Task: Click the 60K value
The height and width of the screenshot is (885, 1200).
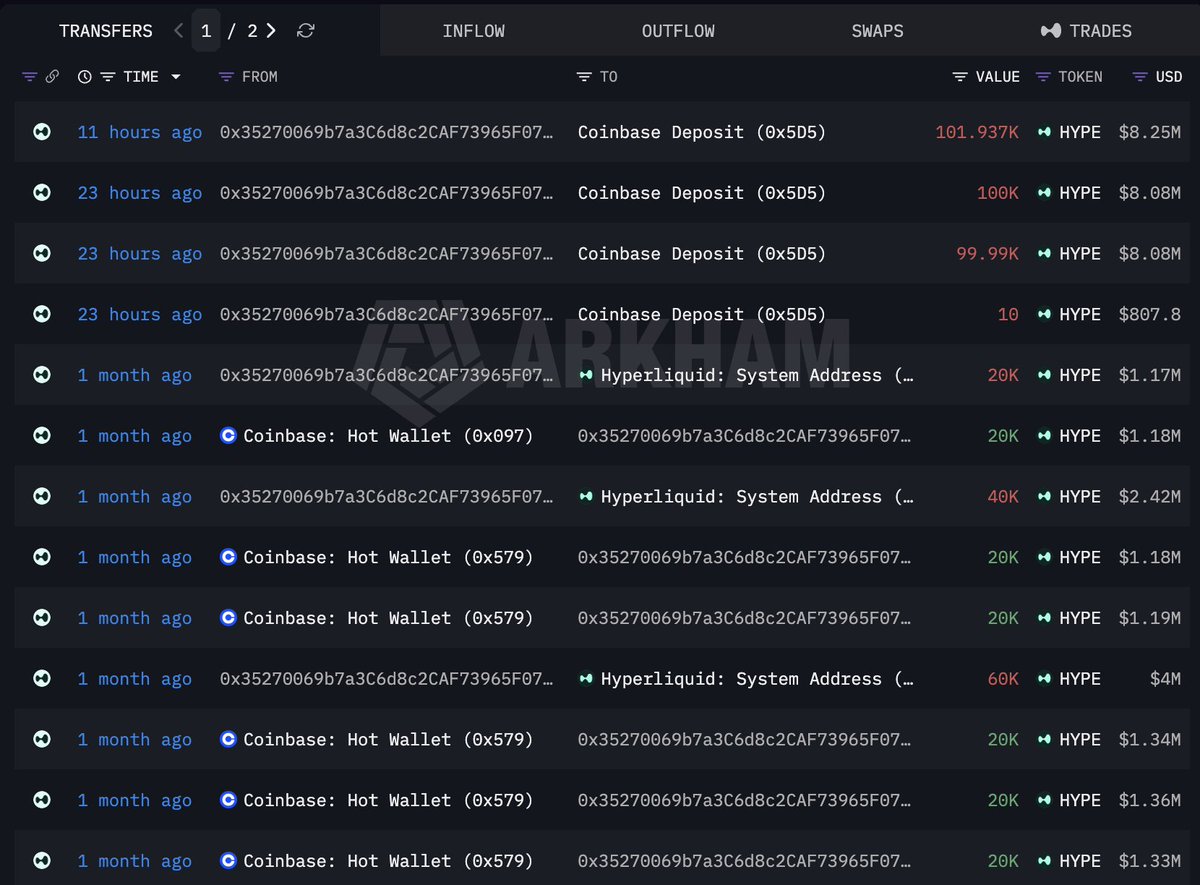Action: pos(1003,678)
